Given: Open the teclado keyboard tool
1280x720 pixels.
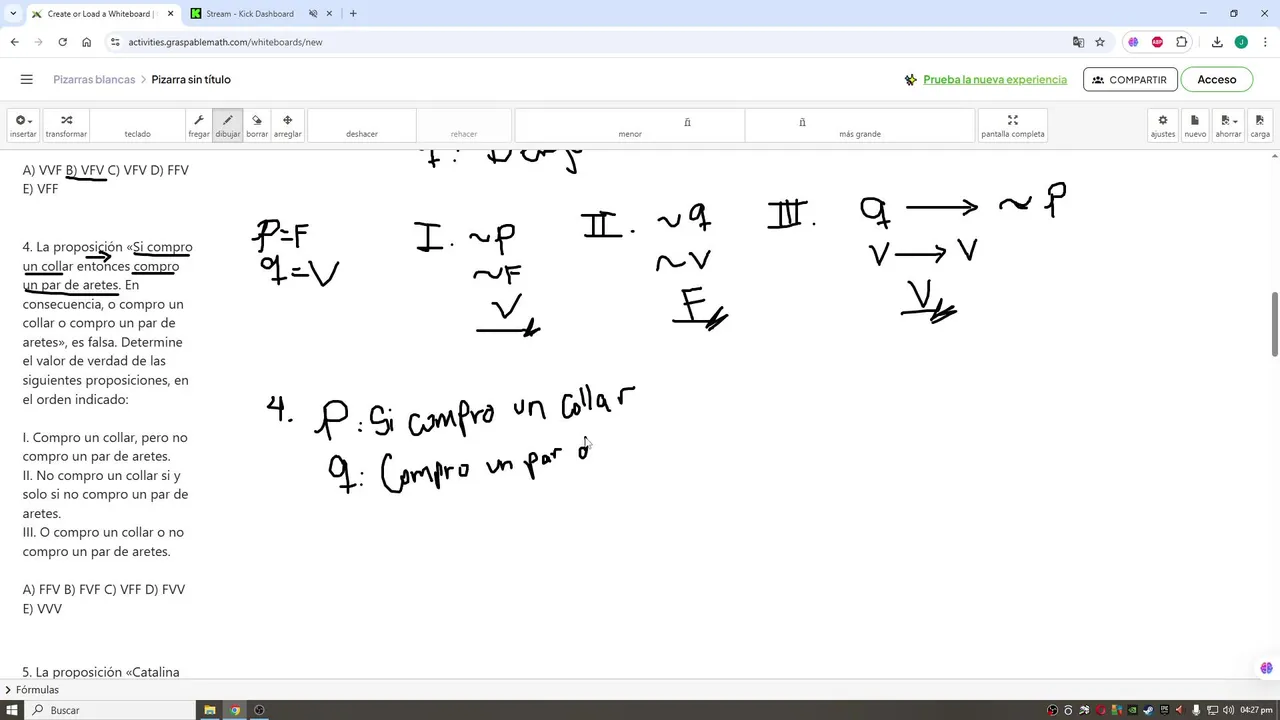Looking at the screenshot, I should pyautogui.click(x=137, y=126).
